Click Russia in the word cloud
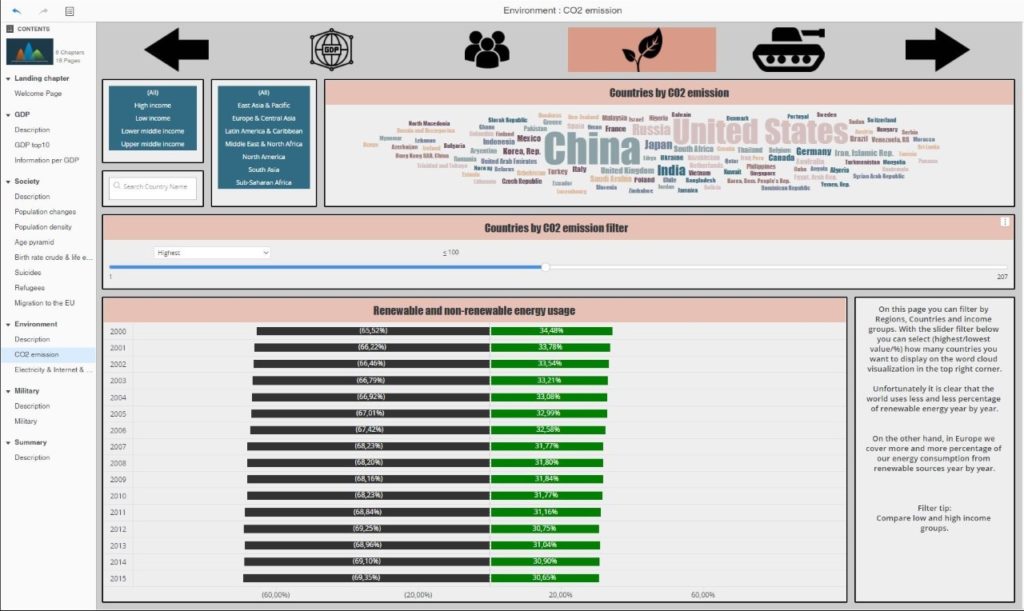 (x=651, y=129)
